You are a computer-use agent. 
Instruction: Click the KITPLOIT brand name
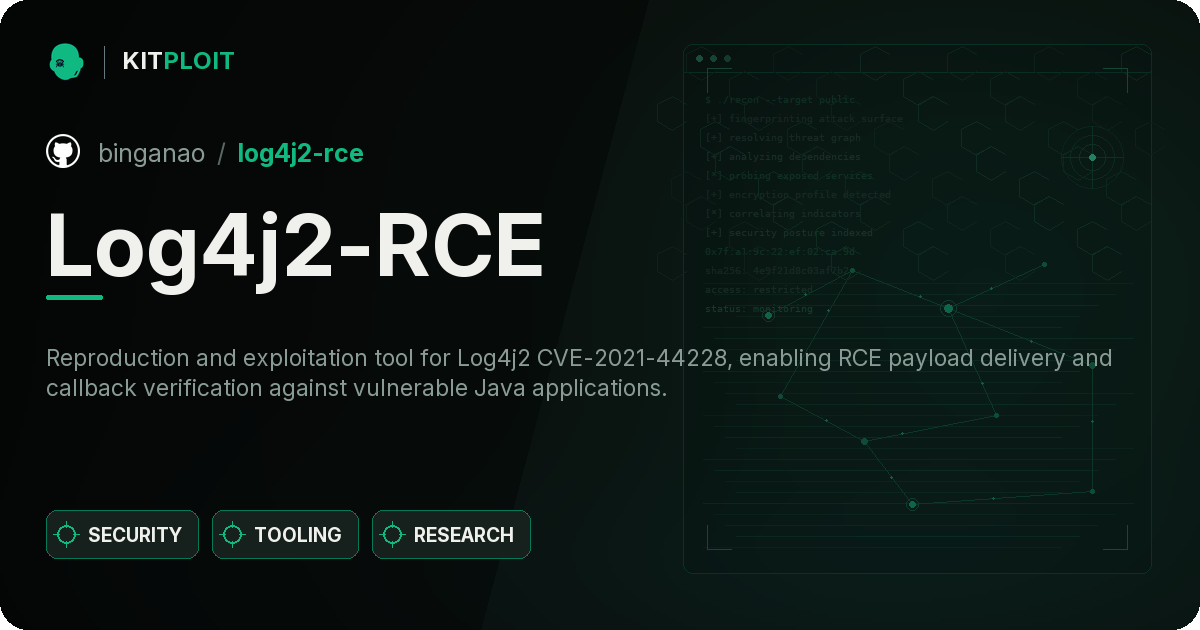click(178, 61)
